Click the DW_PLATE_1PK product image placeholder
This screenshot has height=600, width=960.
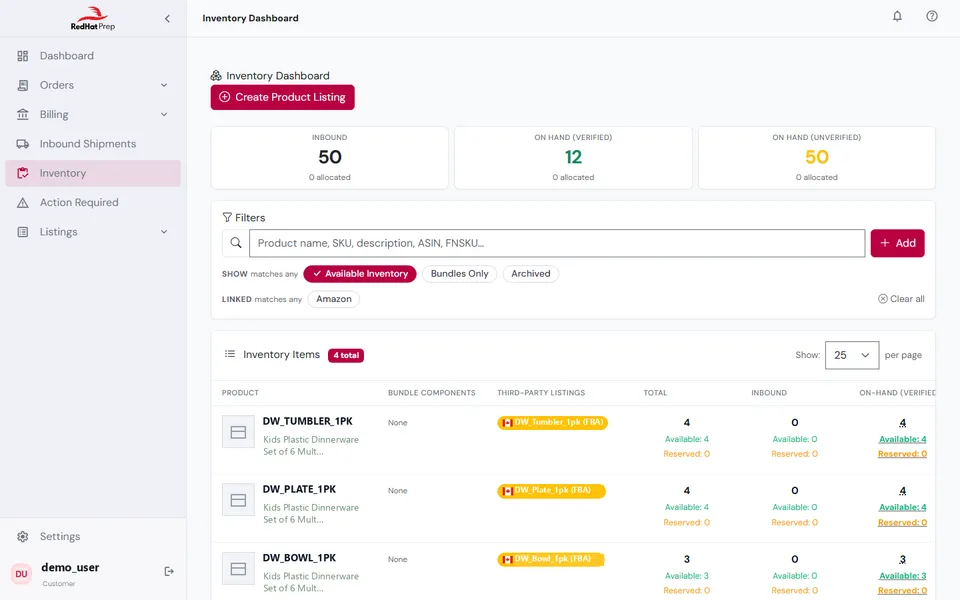coord(238,500)
